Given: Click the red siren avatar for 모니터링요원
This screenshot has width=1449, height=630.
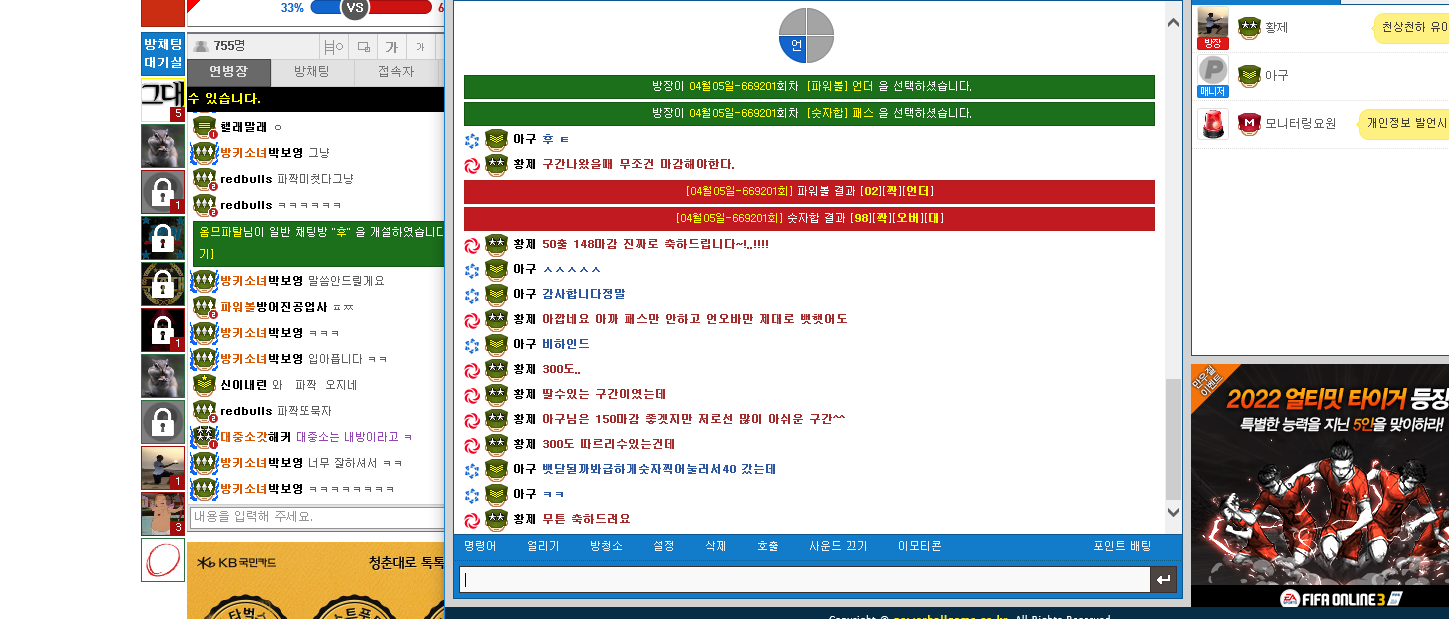Looking at the screenshot, I should point(1213,124).
